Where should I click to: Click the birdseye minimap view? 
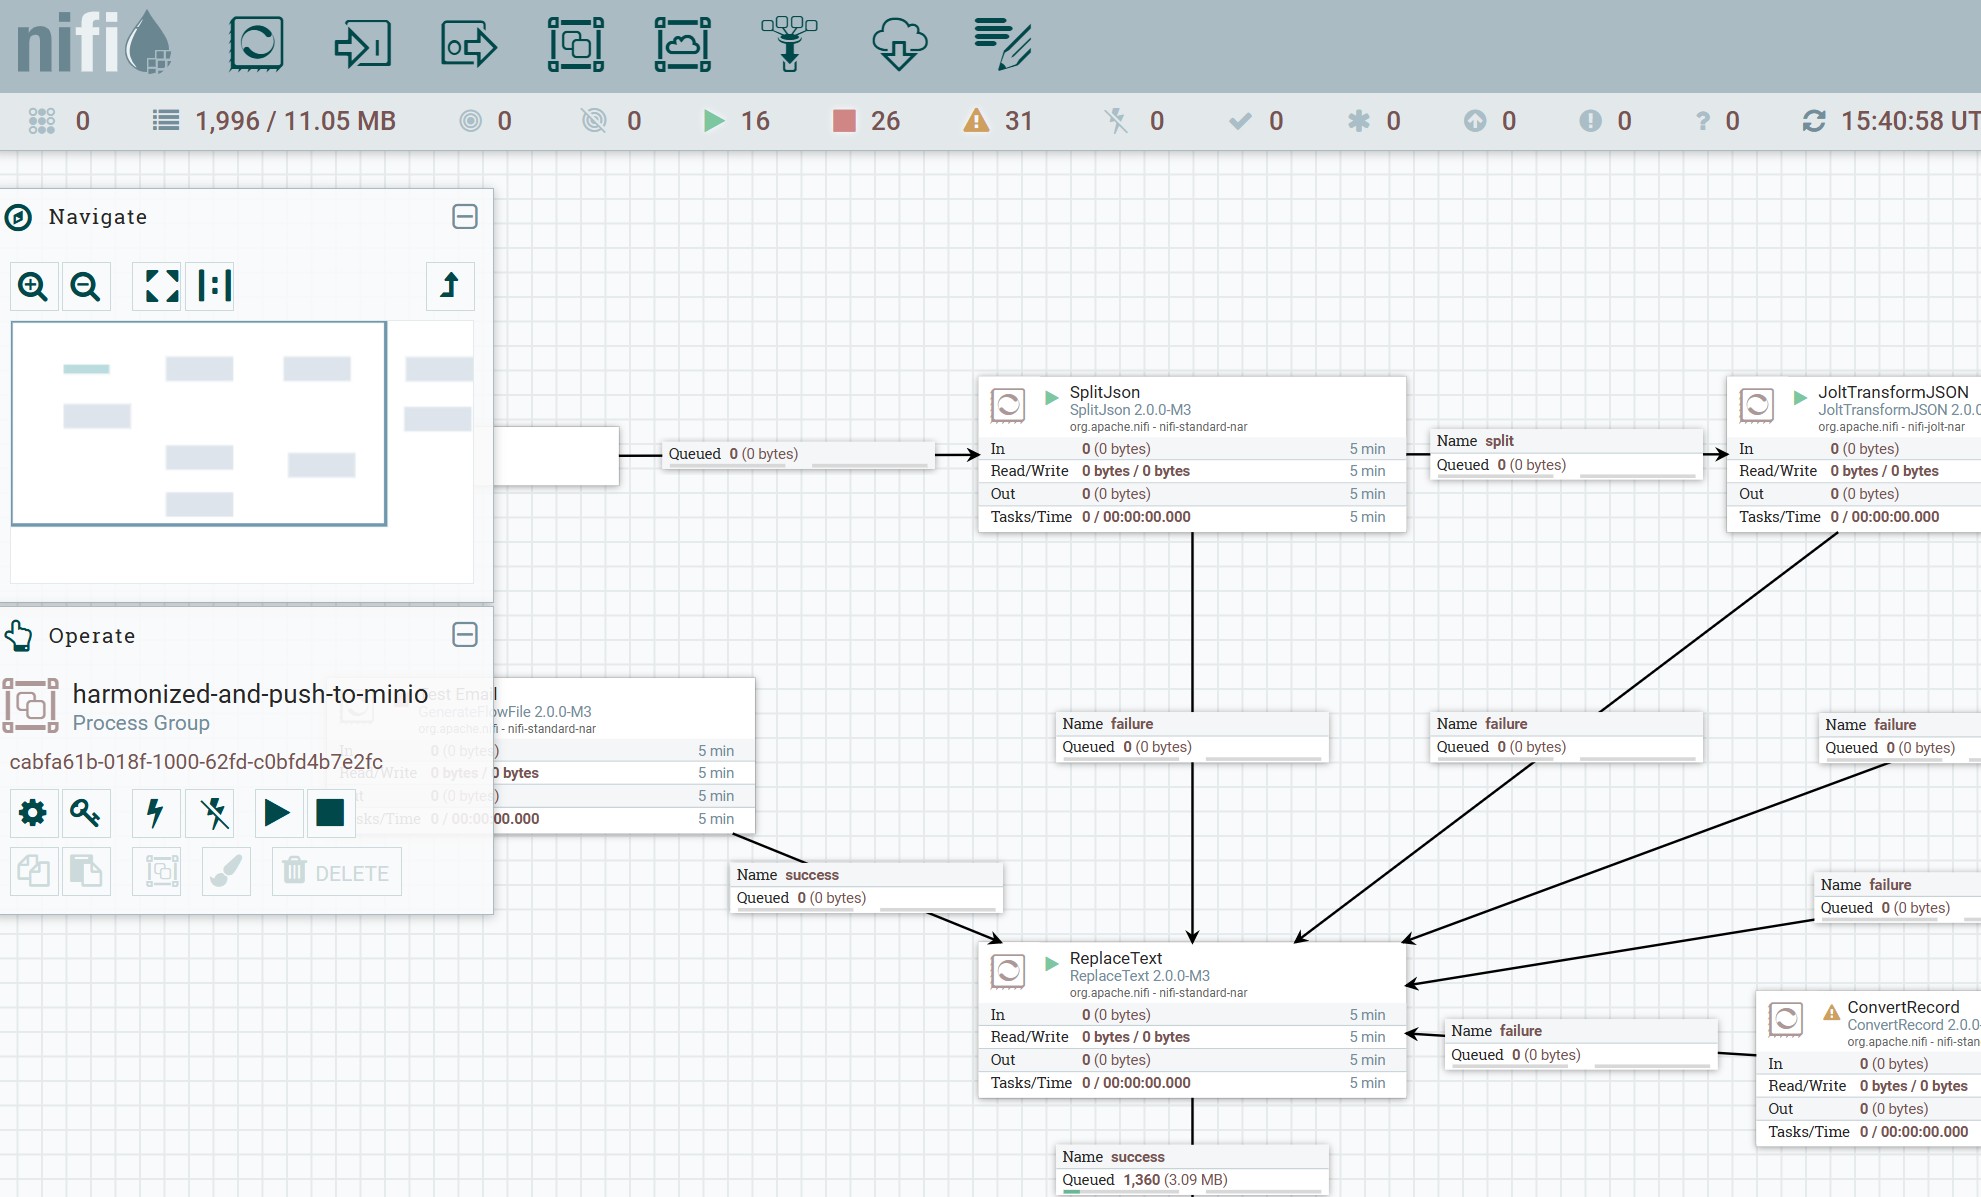242,451
